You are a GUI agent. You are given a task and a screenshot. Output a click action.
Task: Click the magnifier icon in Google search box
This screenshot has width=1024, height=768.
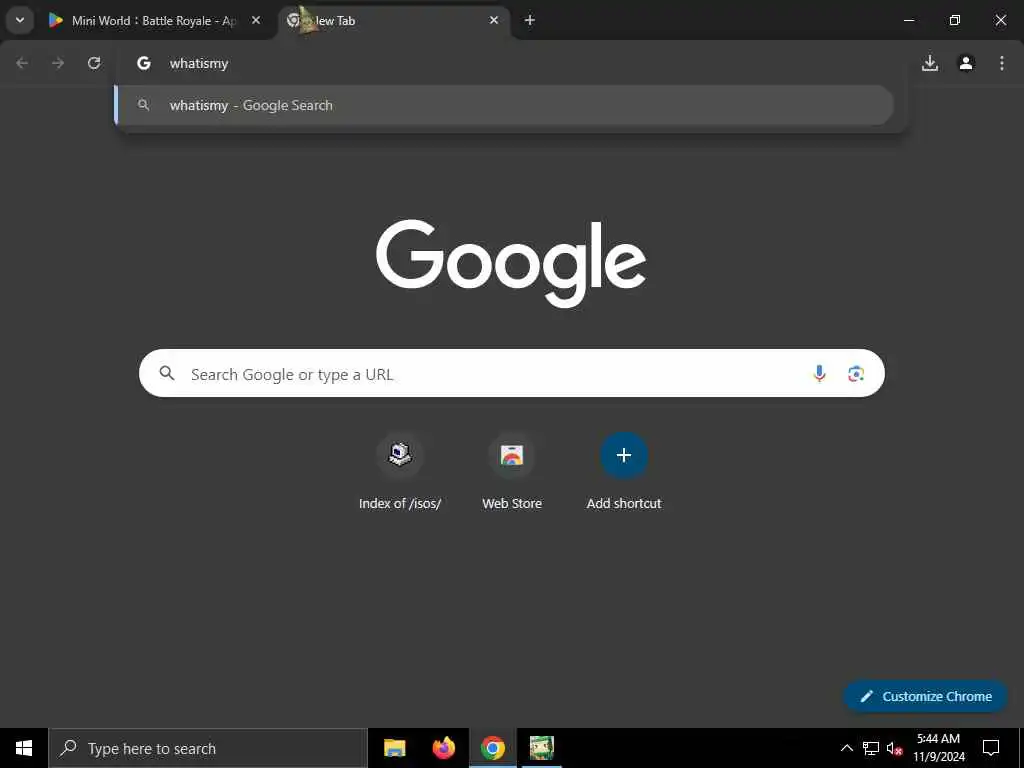click(x=167, y=373)
